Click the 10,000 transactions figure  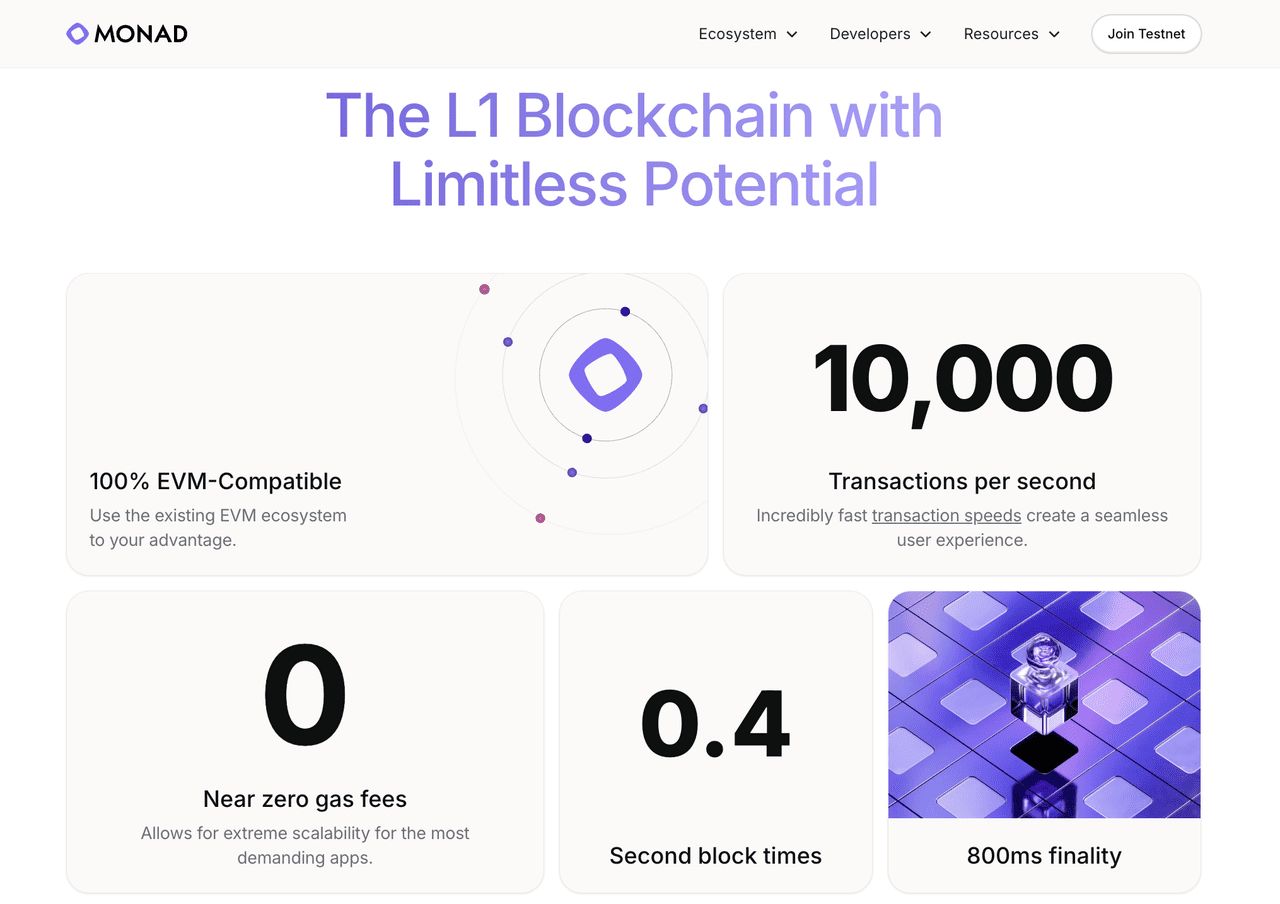[962, 380]
